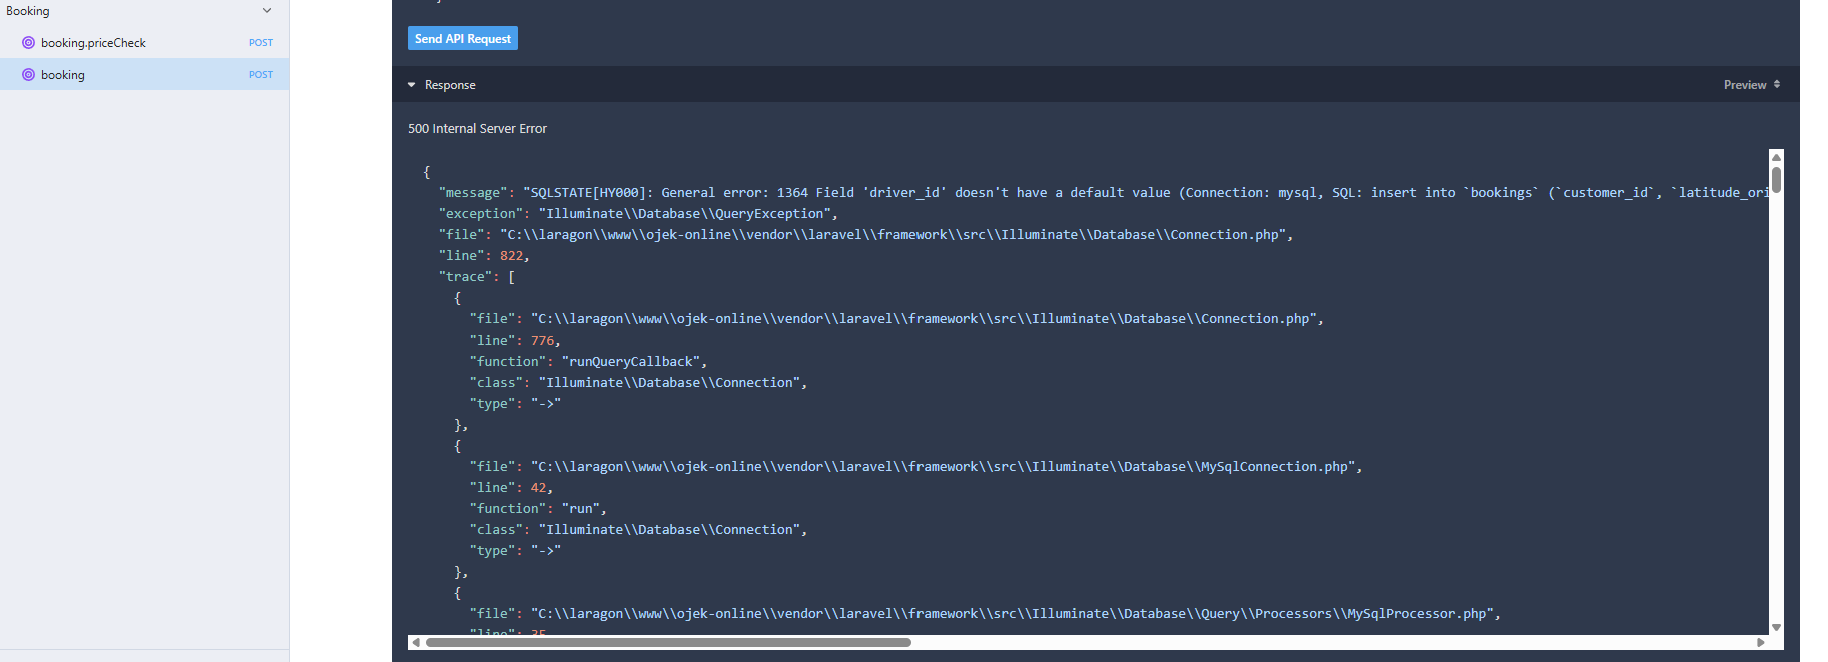Select the booking endpoint in sidebar

pyautogui.click(x=63, y=75)
